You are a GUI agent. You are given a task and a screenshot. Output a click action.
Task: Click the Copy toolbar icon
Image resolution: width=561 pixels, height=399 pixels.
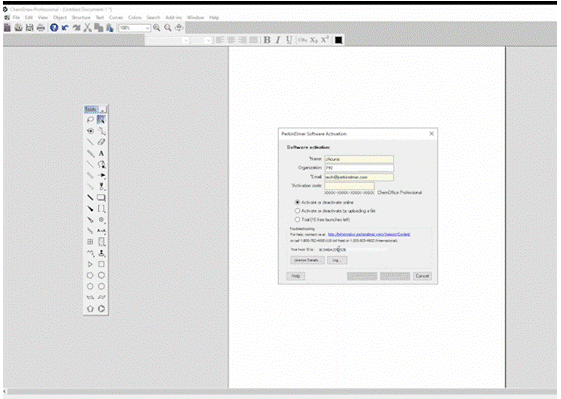tap(98, 28)
